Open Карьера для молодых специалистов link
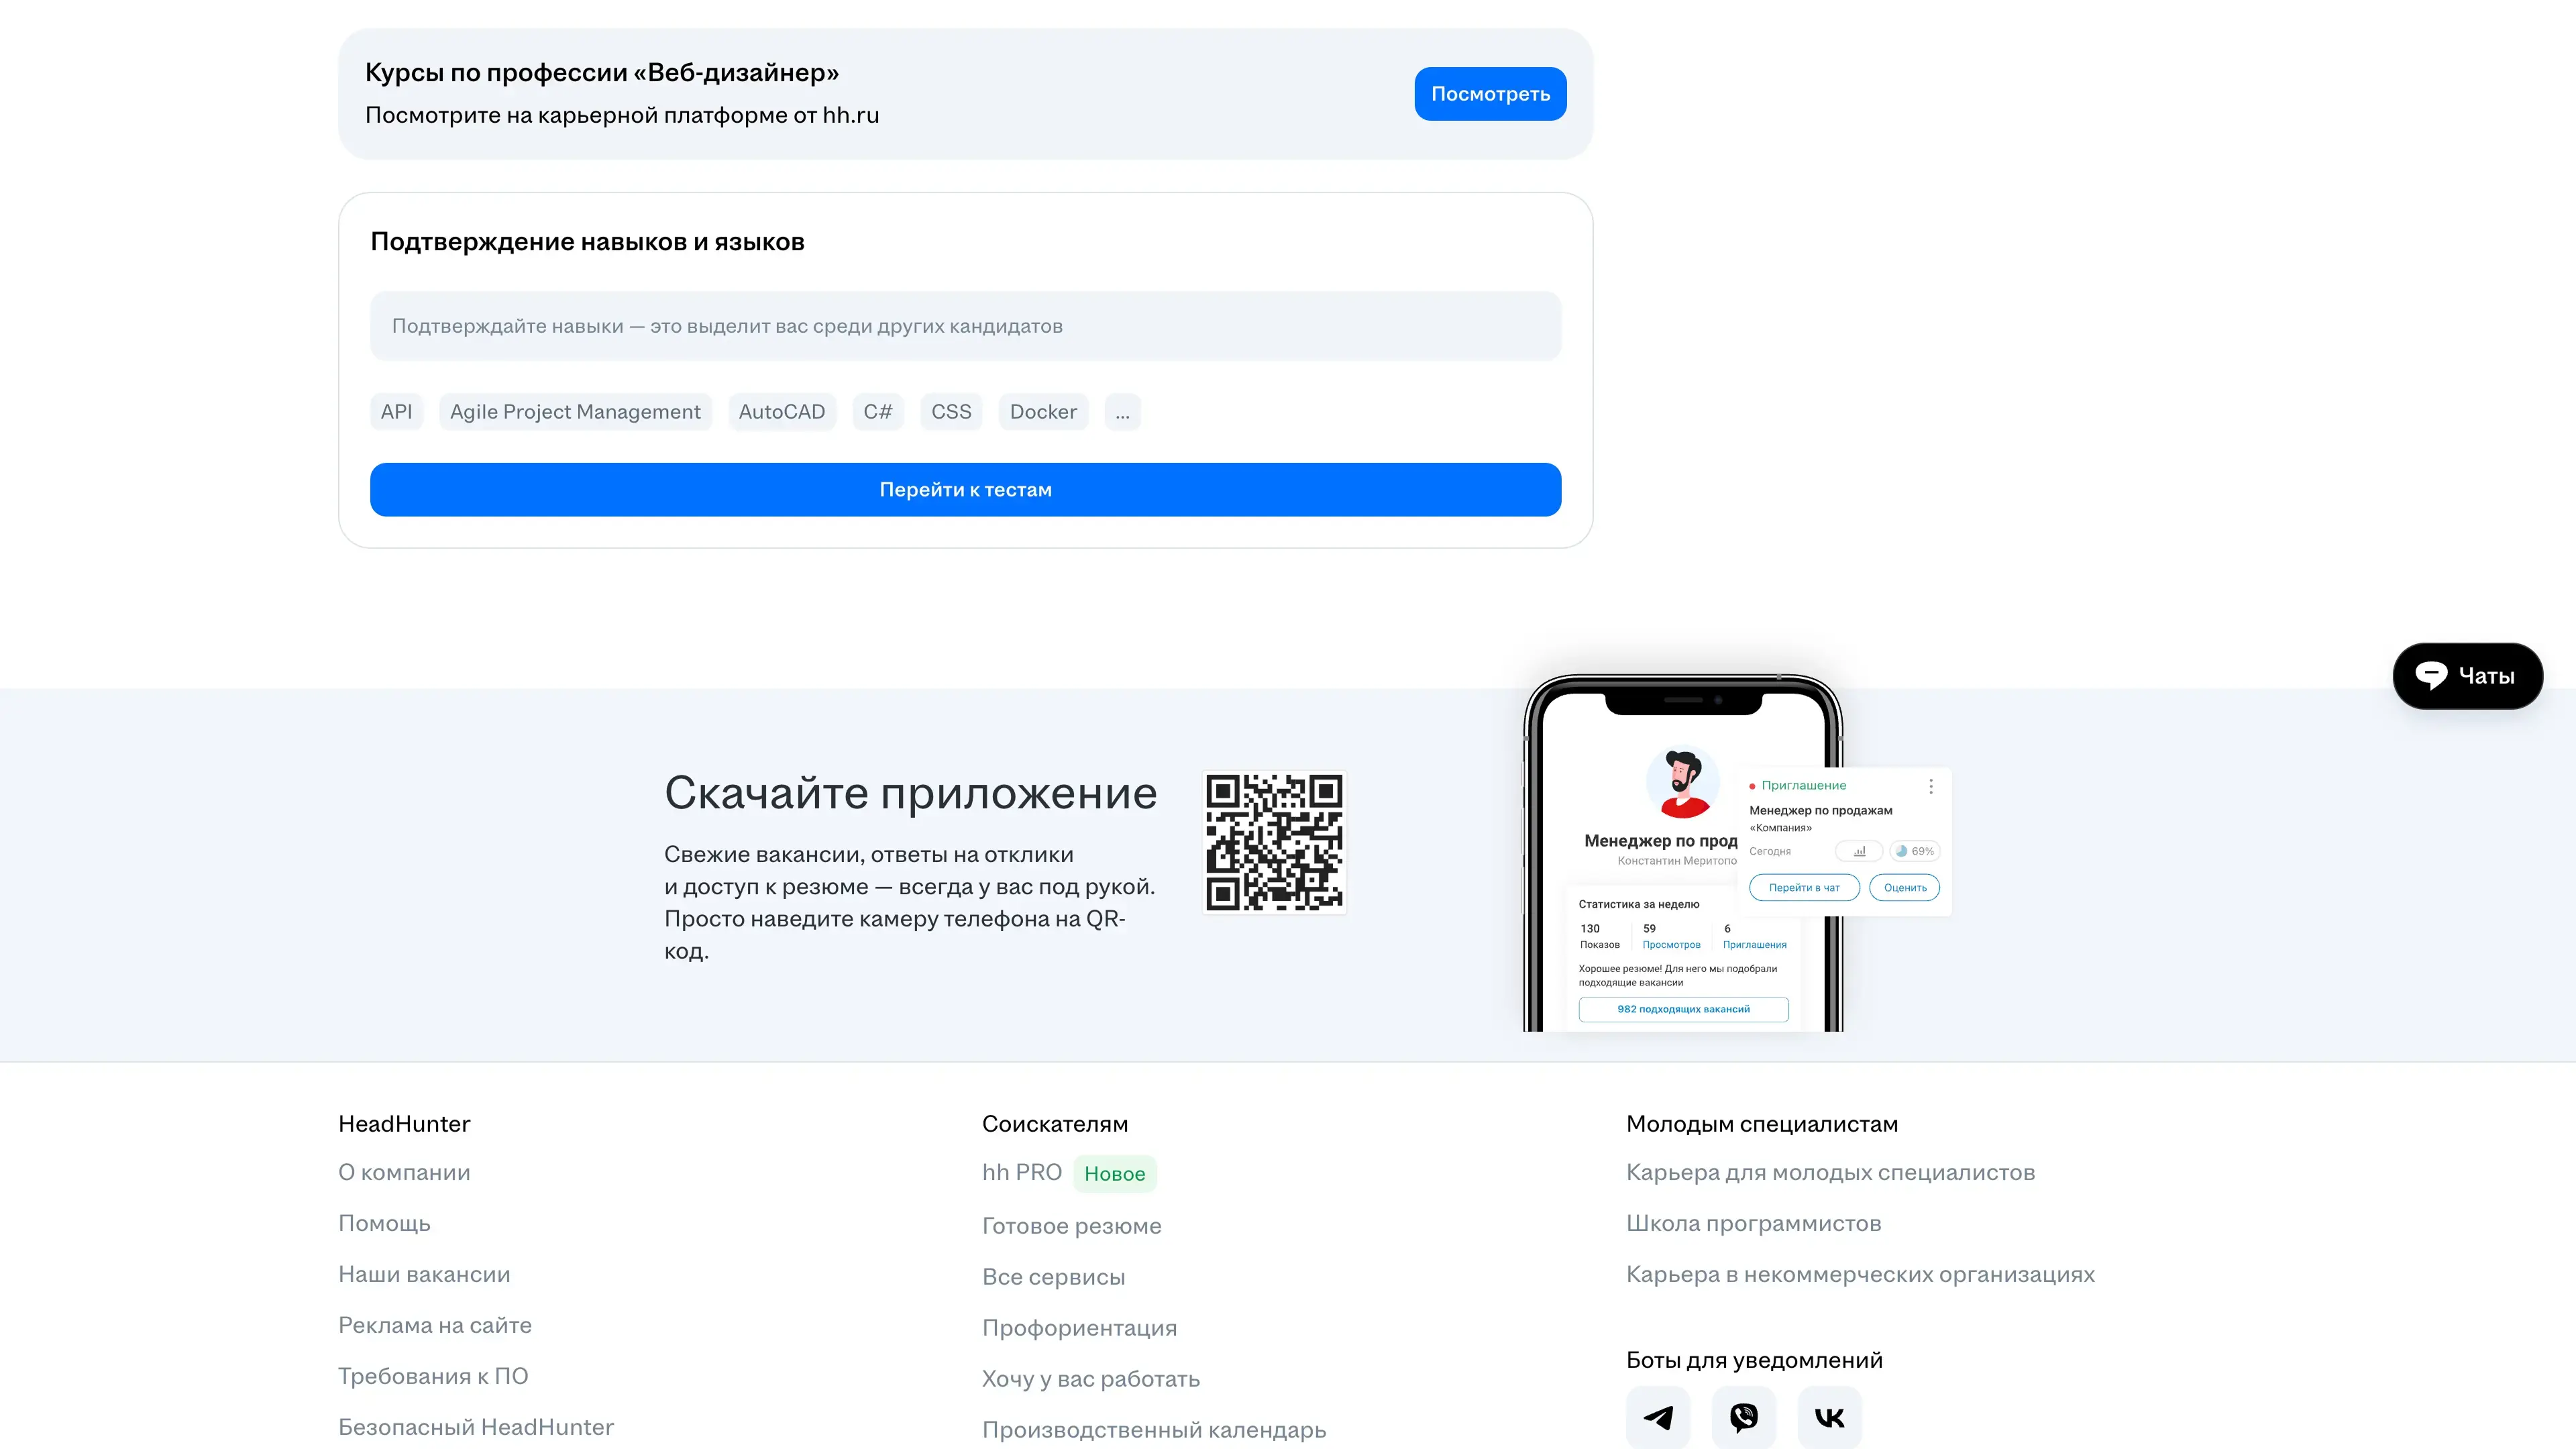The height and width of the screenshot is (1449, 2576). click(1830, 1172)
